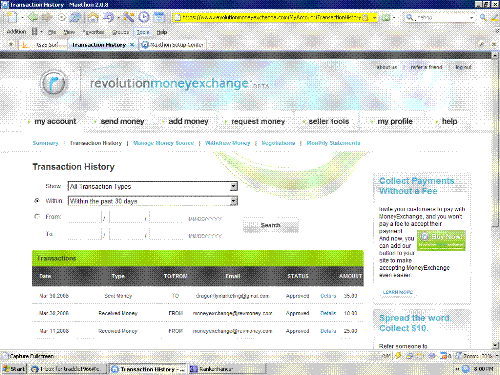Select the From date range radio button
Image resolution: width=500 pixels, height=375 pixels.
(x=37, y=216)
